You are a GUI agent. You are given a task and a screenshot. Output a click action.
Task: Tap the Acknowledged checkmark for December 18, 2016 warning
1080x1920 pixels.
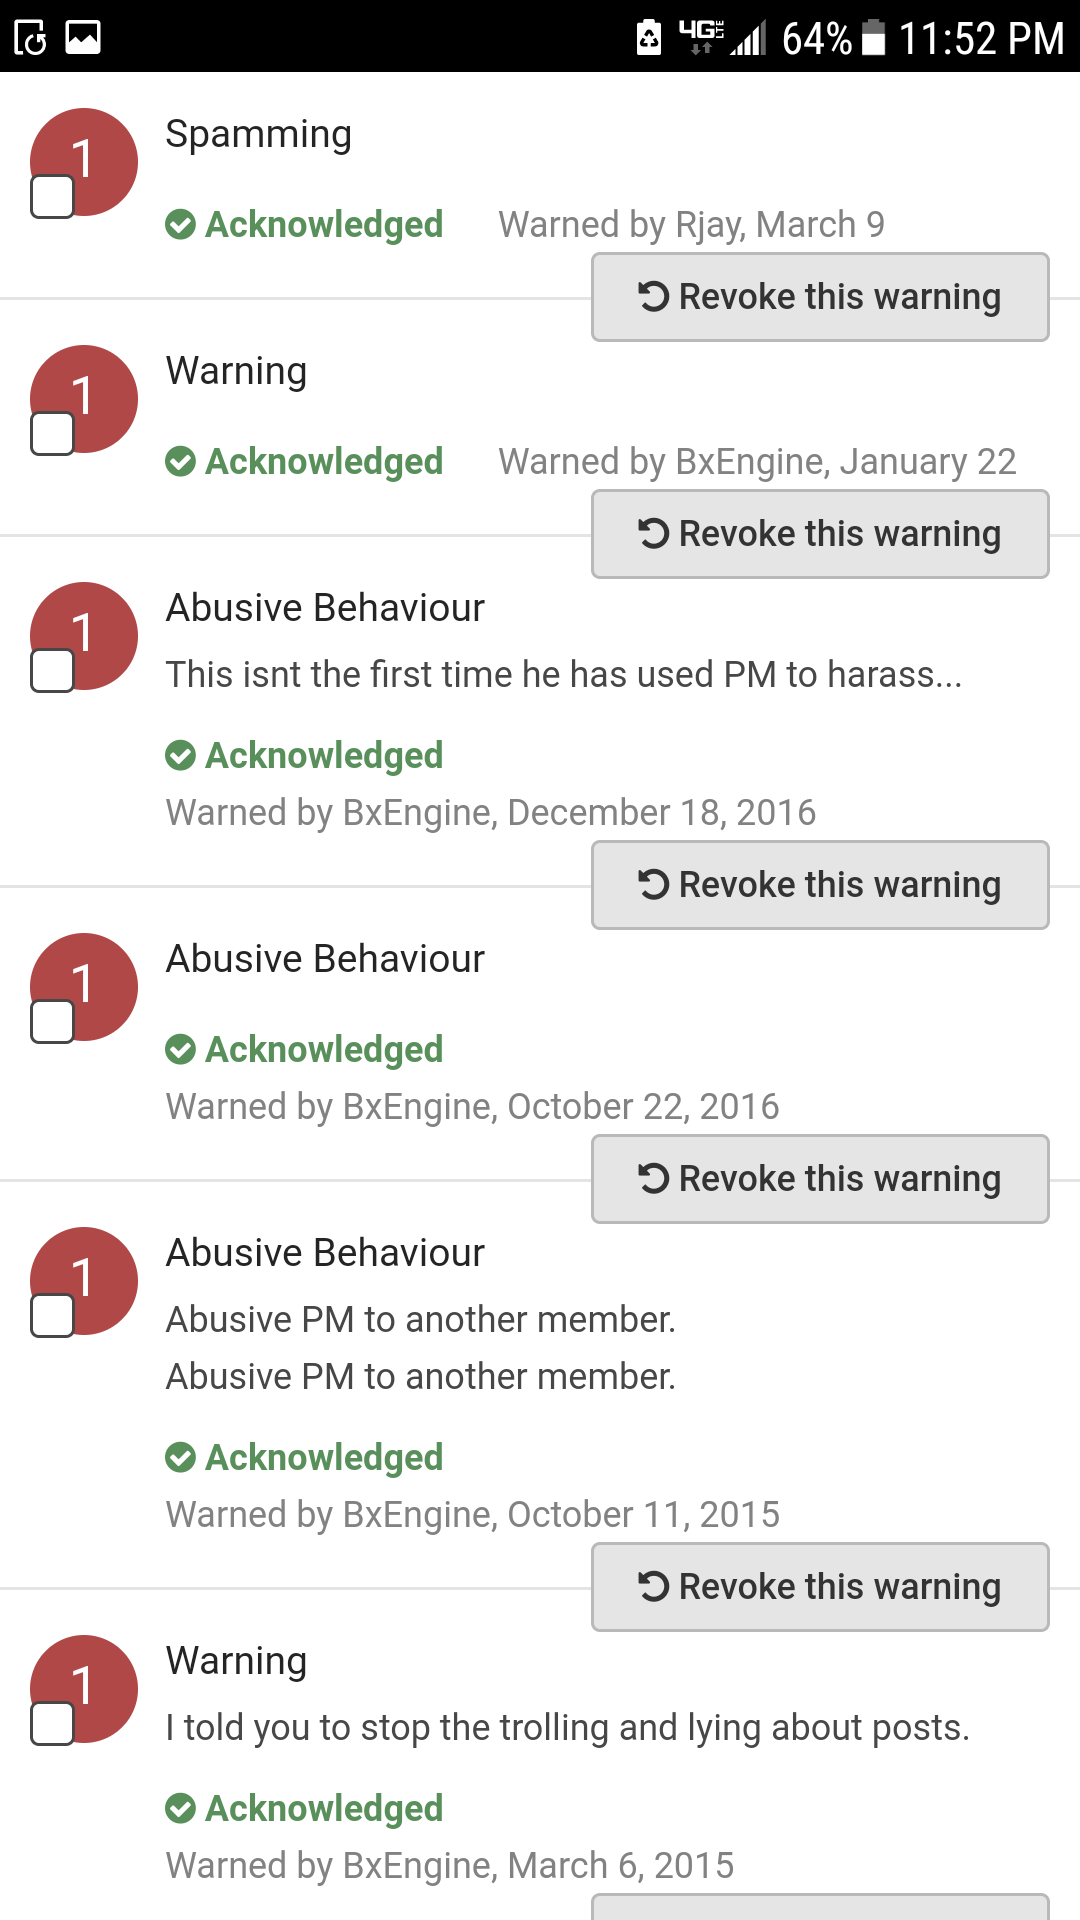pos(181,756)
